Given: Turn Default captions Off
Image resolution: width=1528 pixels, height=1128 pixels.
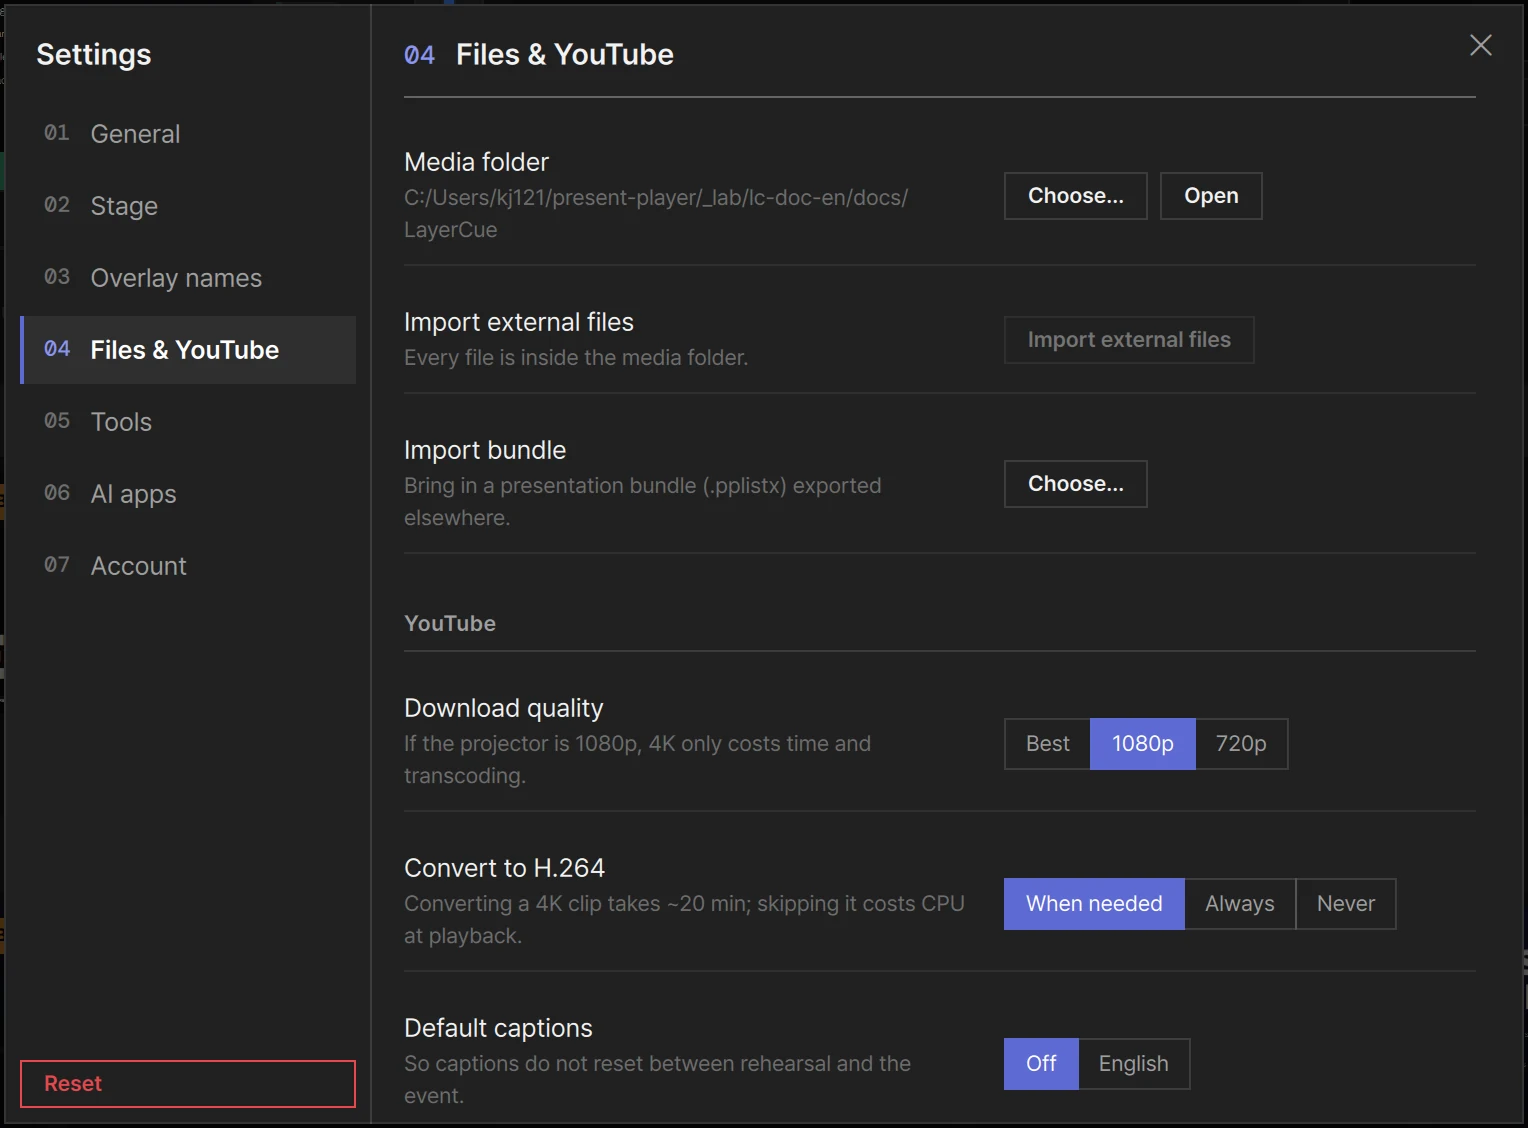Looking at the screenshot, I should 1041,1064.
